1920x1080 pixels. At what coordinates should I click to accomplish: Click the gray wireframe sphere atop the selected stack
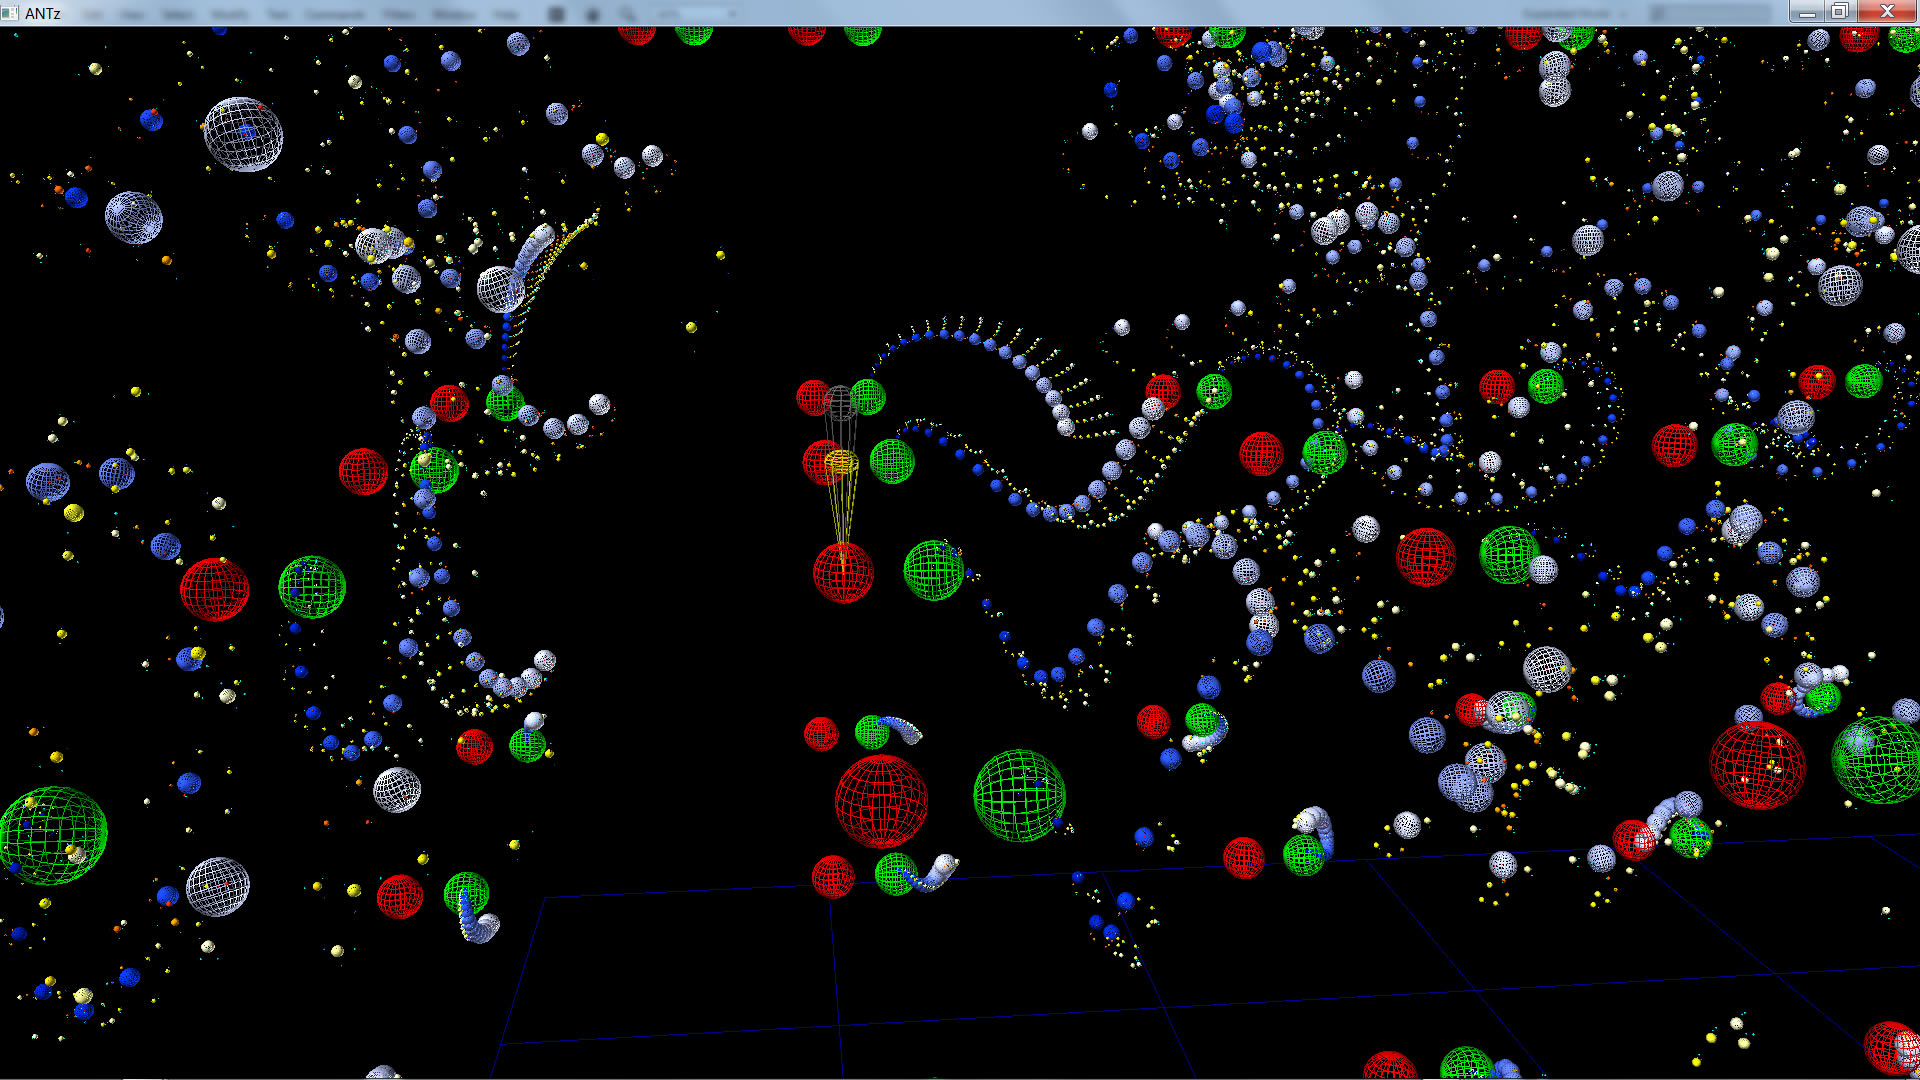(x=840, y=402)
